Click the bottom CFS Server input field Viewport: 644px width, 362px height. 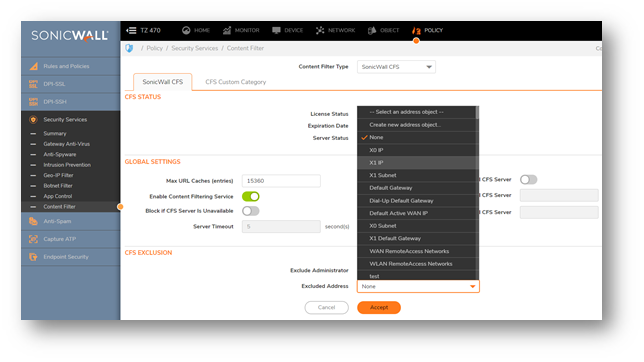[x=559, y=212]
